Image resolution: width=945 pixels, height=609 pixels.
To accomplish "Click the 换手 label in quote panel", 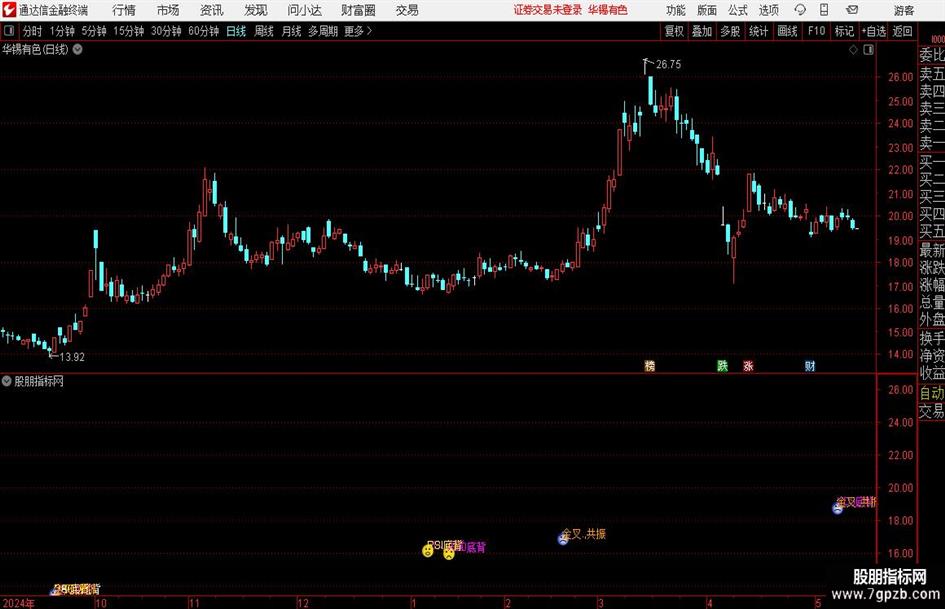I will [932, 338].
